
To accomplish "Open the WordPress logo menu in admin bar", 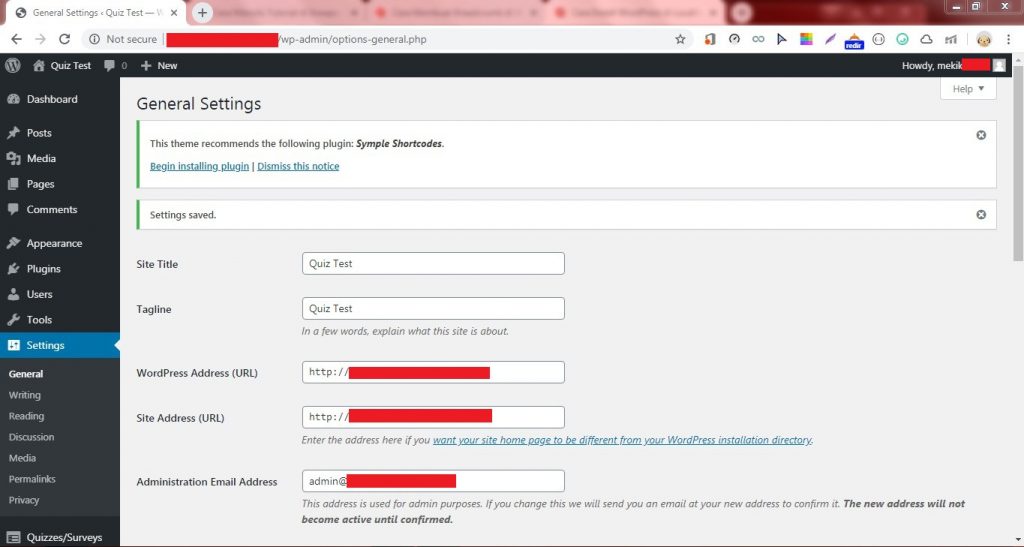I will 12,65.
